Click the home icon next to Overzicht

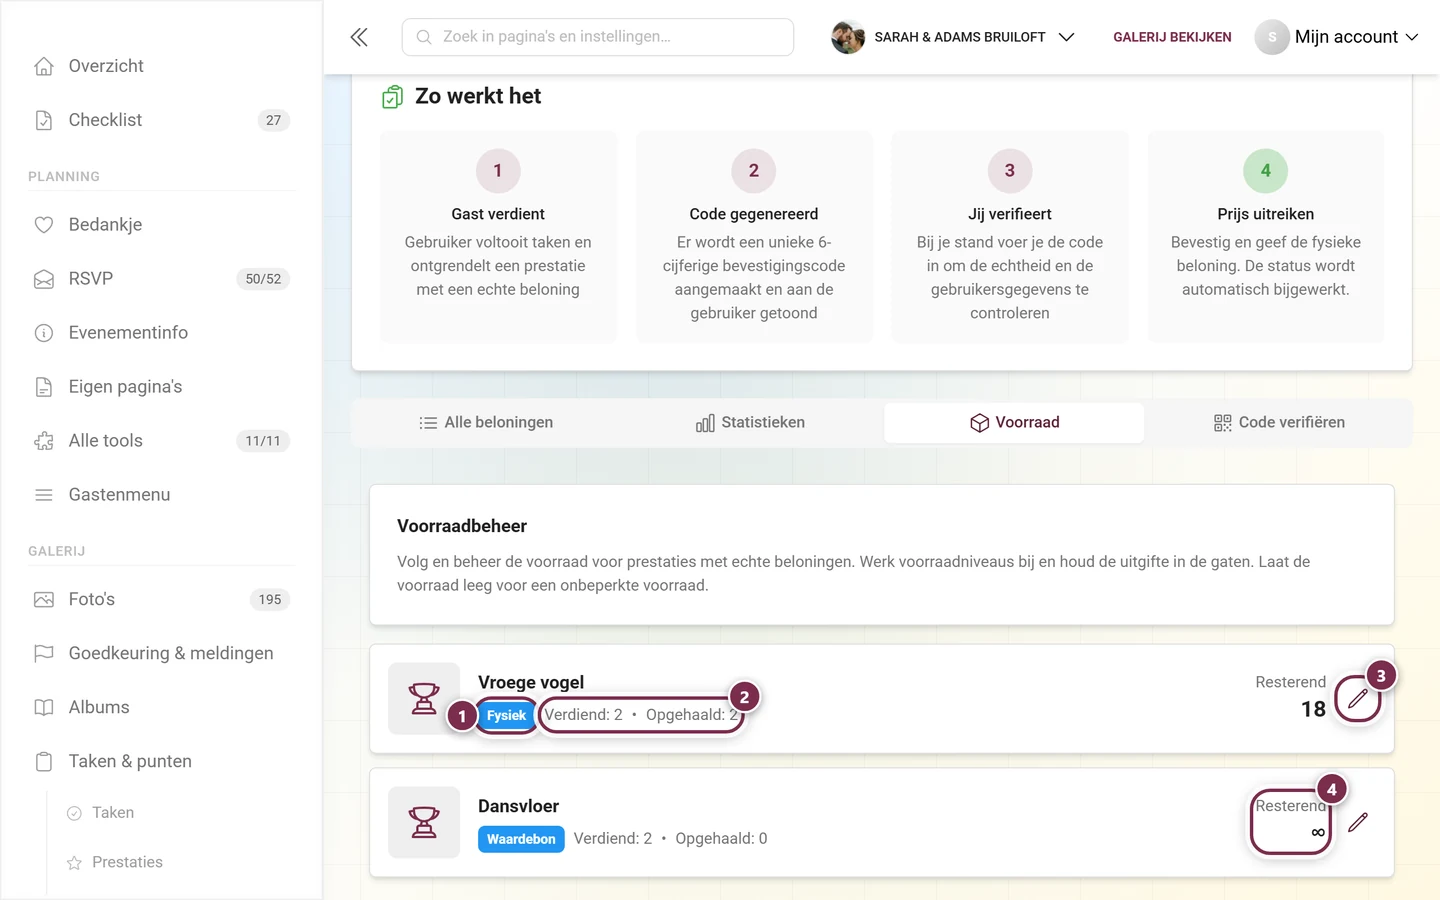(x=44, y=66)
